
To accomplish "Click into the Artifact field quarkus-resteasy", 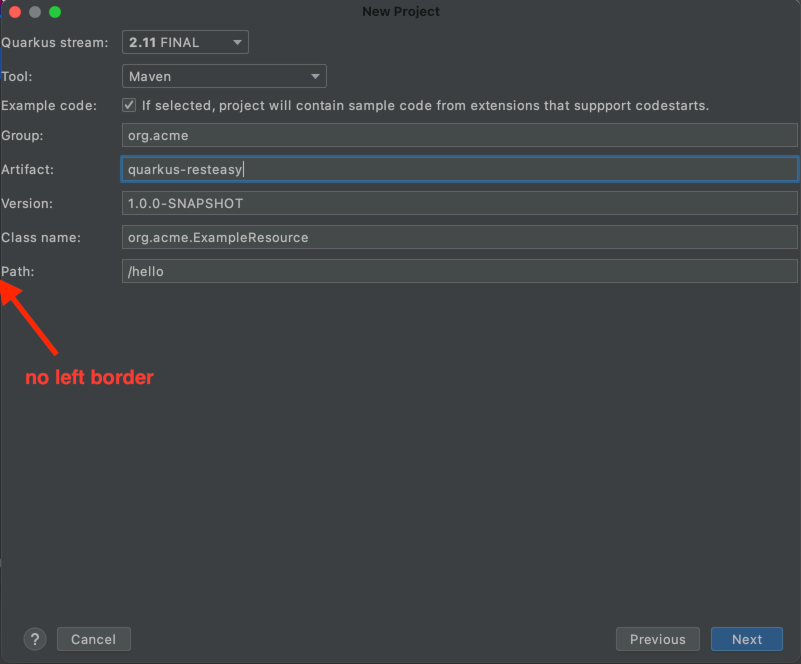I will [x=460, y=169].
